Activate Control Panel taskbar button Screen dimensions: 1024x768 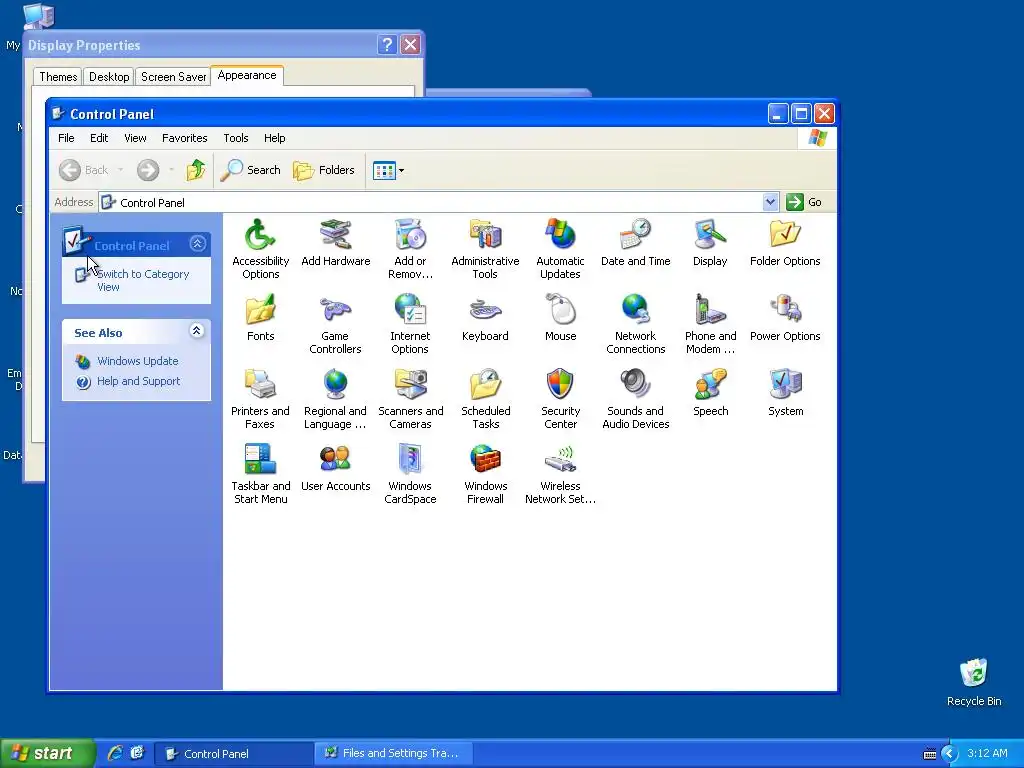[234, 754]
